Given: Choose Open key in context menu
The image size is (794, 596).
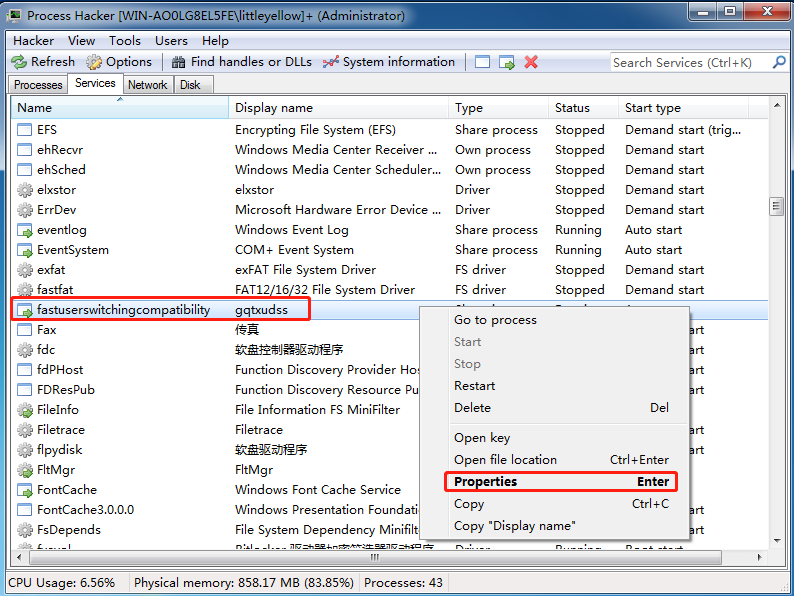Looking at the screenshot, I should coord(554,438).
